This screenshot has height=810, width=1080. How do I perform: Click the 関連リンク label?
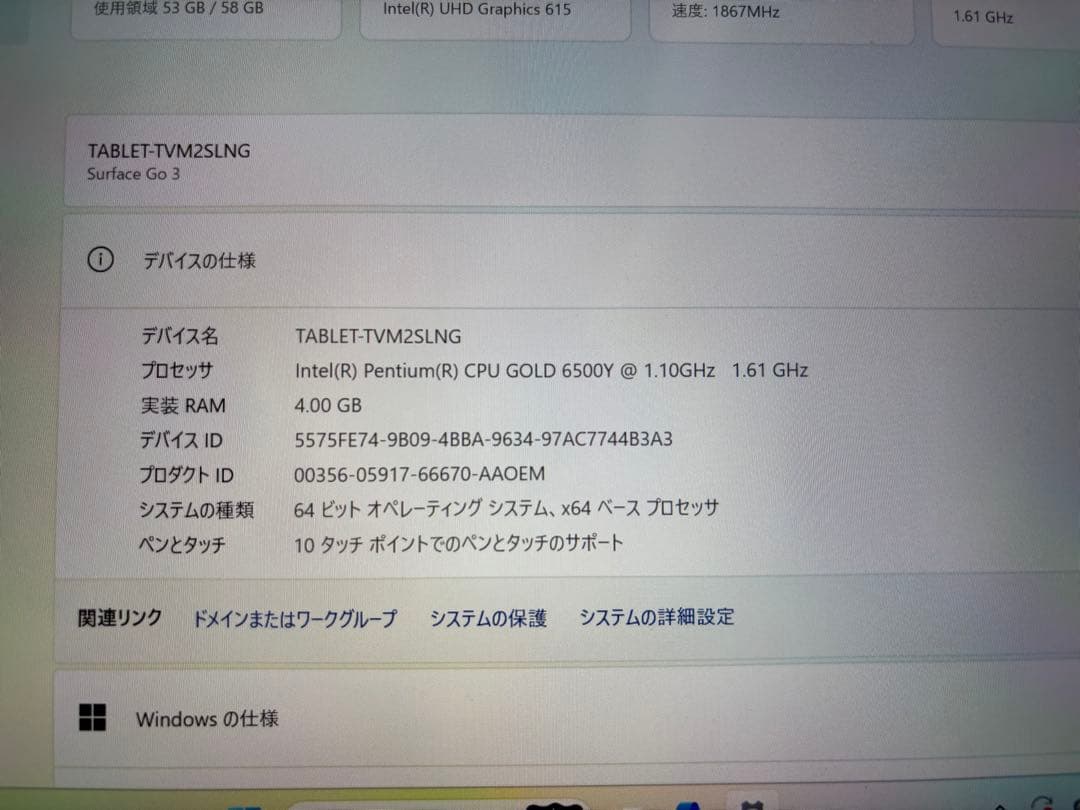click(x=120, y=618)
